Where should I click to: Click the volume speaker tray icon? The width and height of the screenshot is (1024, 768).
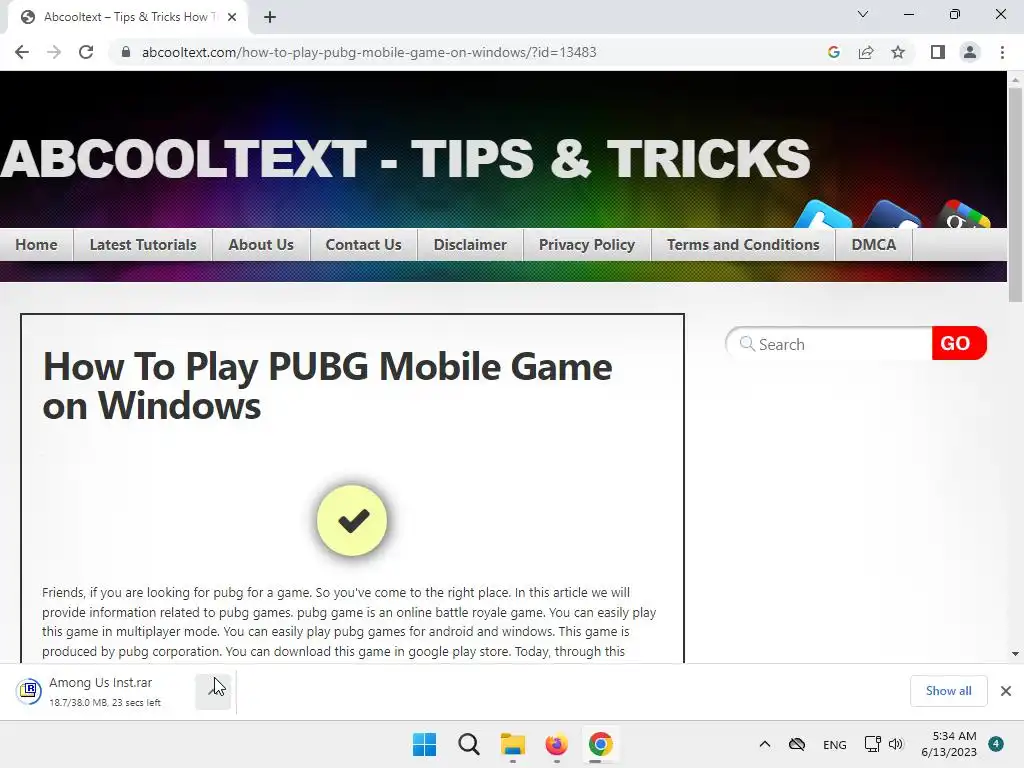(896, 744)
